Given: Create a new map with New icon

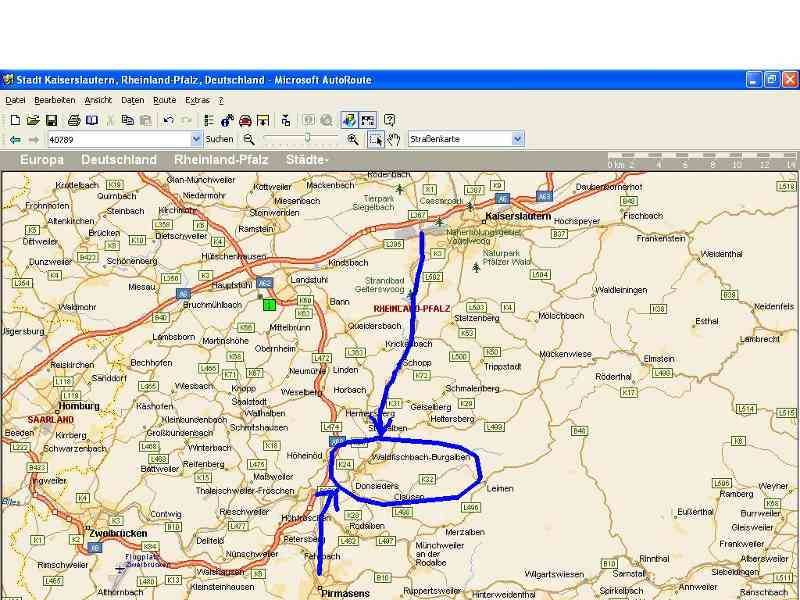Looking at the screenshot, I should click(15, 120).
